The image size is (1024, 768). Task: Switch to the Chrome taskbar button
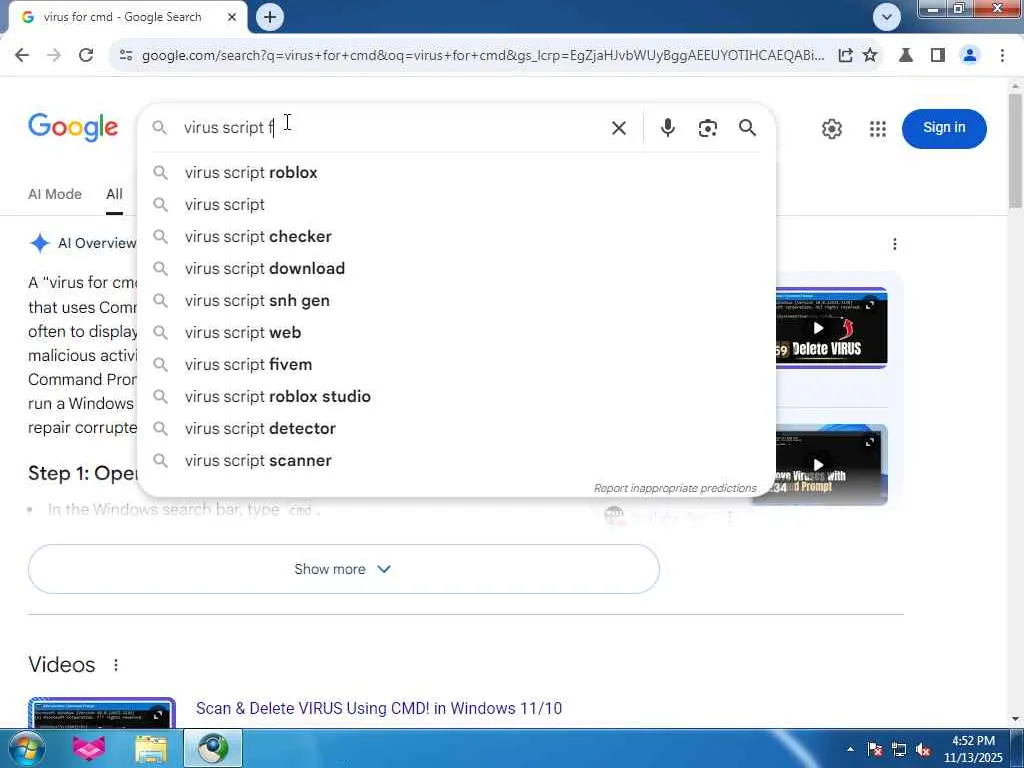pyautogui.click(x=213, y=749)
